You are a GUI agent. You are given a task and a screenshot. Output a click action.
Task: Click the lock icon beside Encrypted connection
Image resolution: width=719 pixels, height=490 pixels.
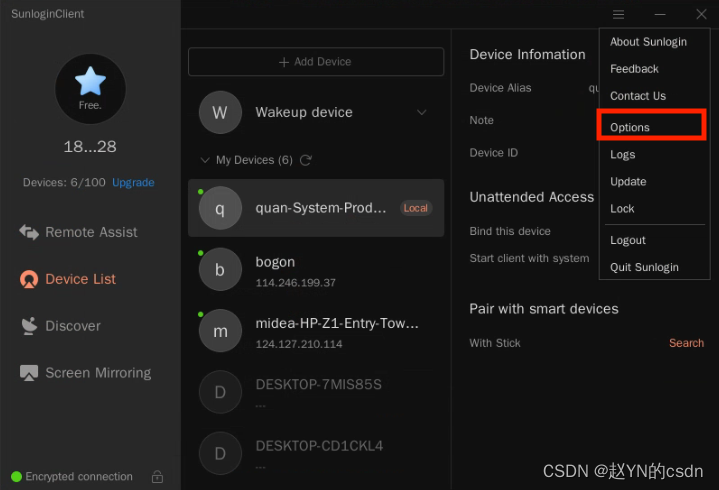[x=157, y=477]
